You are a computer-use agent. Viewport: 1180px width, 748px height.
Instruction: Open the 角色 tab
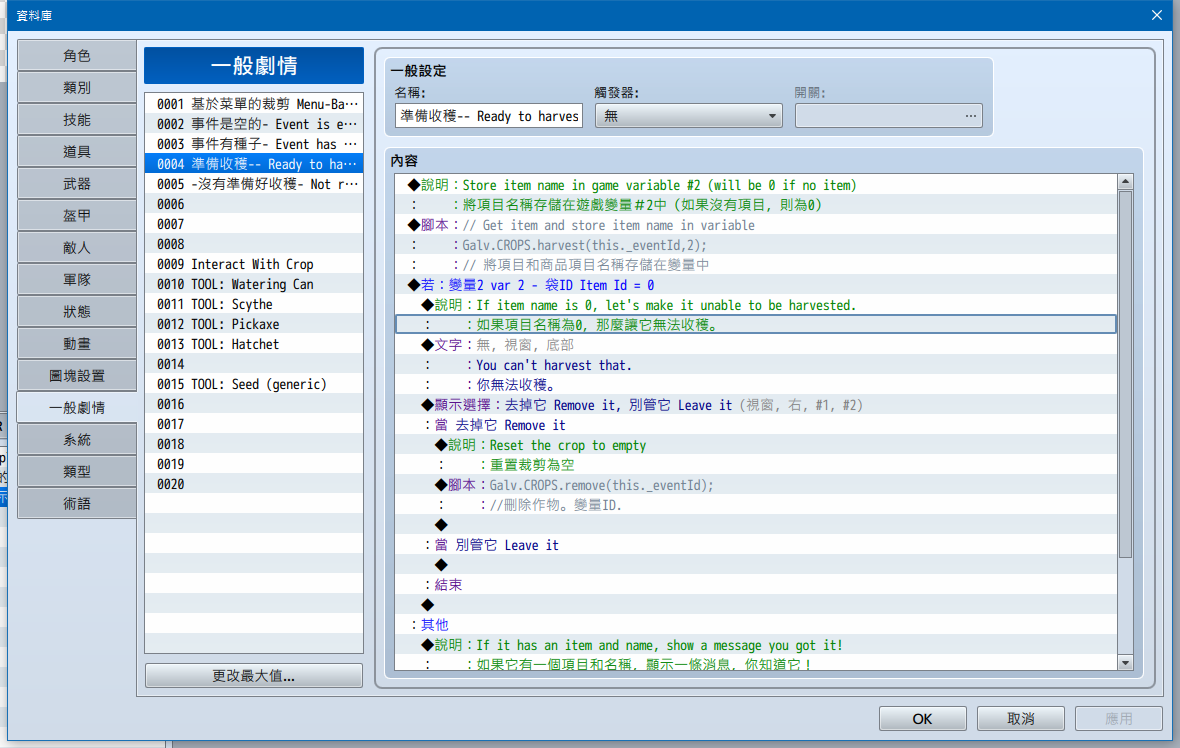click(x=77, y=56)
